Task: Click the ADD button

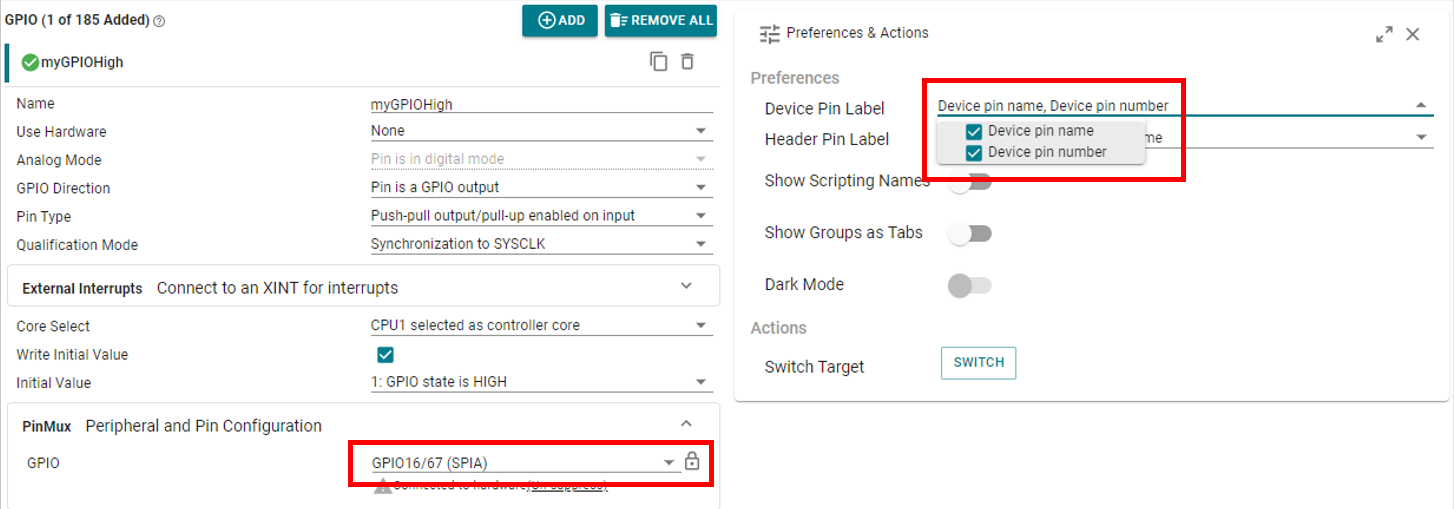Action: [560, 21]
